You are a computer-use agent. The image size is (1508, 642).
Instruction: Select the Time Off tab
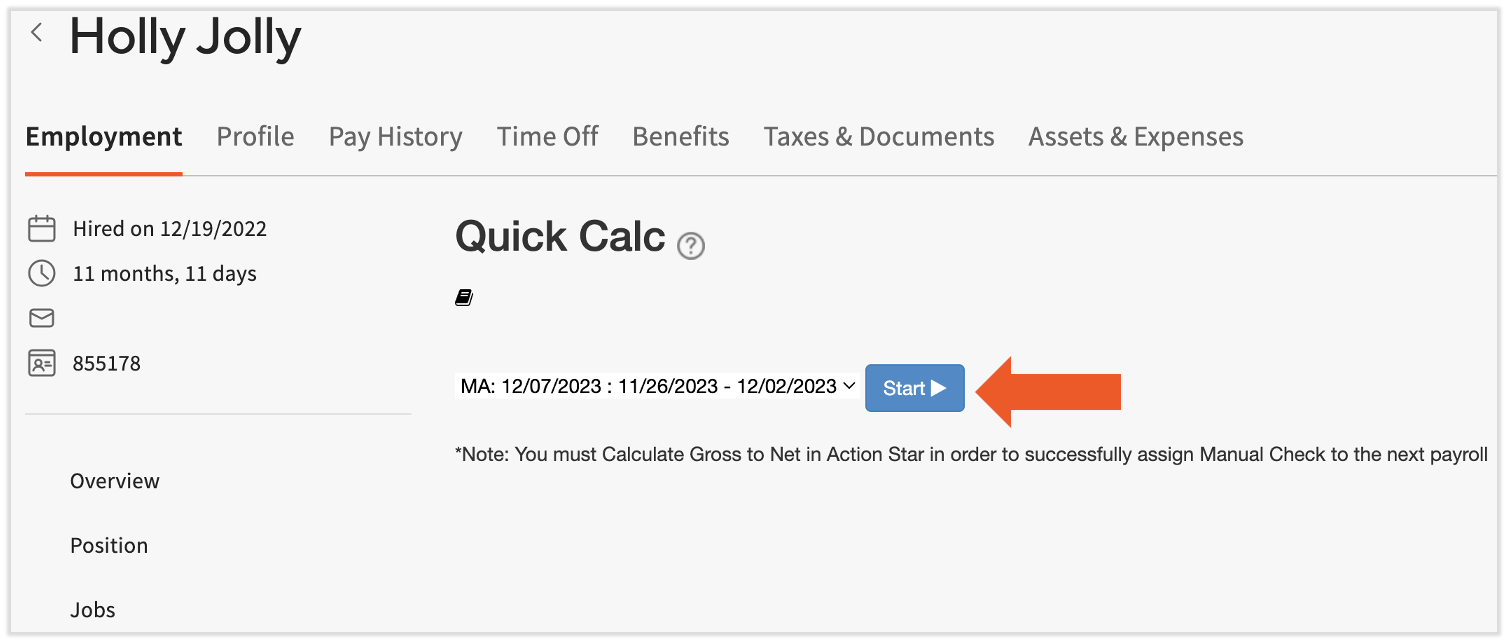click(x=547, y=136)
